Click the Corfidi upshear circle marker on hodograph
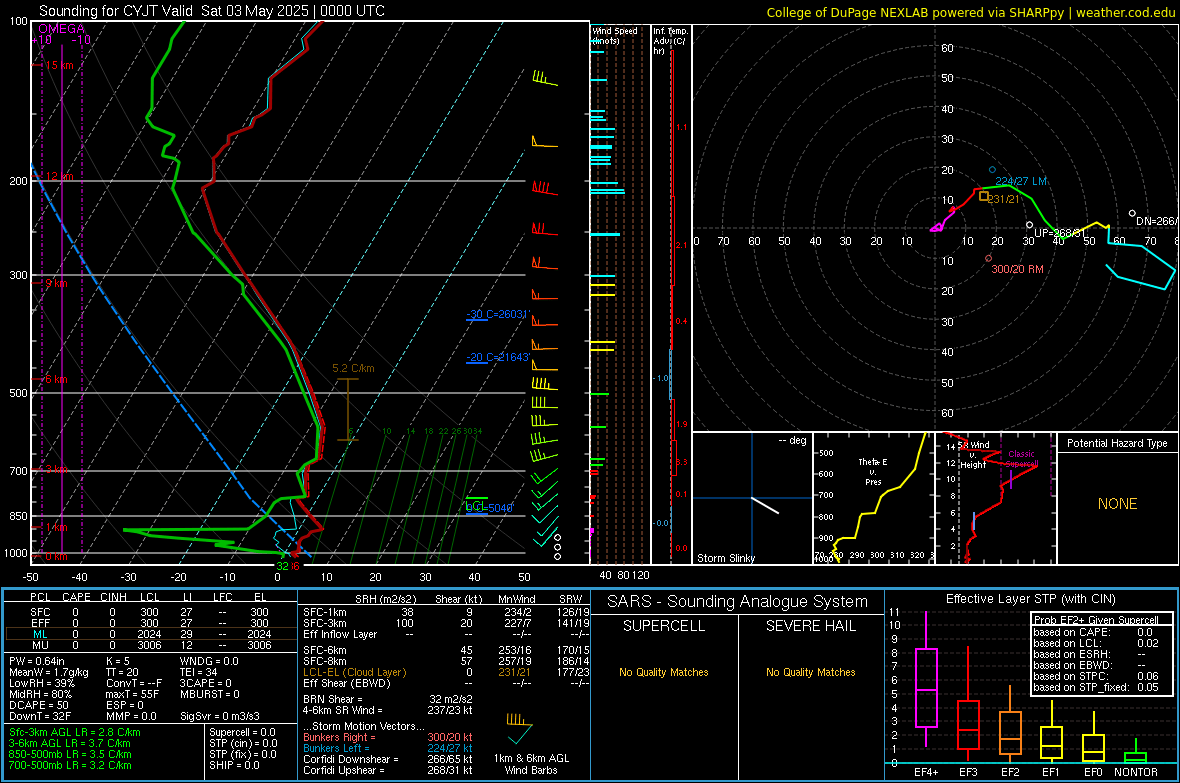The image size is (1180, 783). coord(1029,225)
